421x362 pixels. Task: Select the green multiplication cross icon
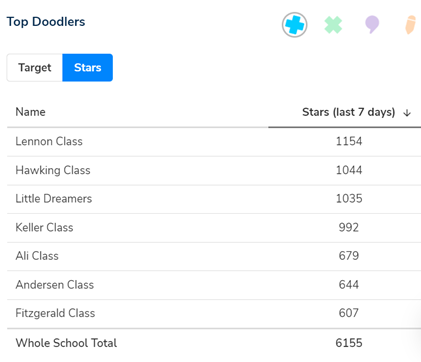[333, 25]
